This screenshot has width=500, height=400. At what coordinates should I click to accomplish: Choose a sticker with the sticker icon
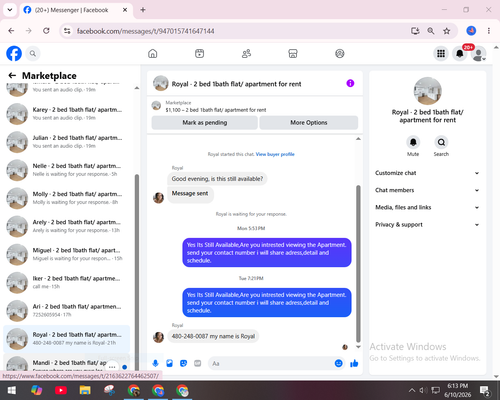[183, 363]
